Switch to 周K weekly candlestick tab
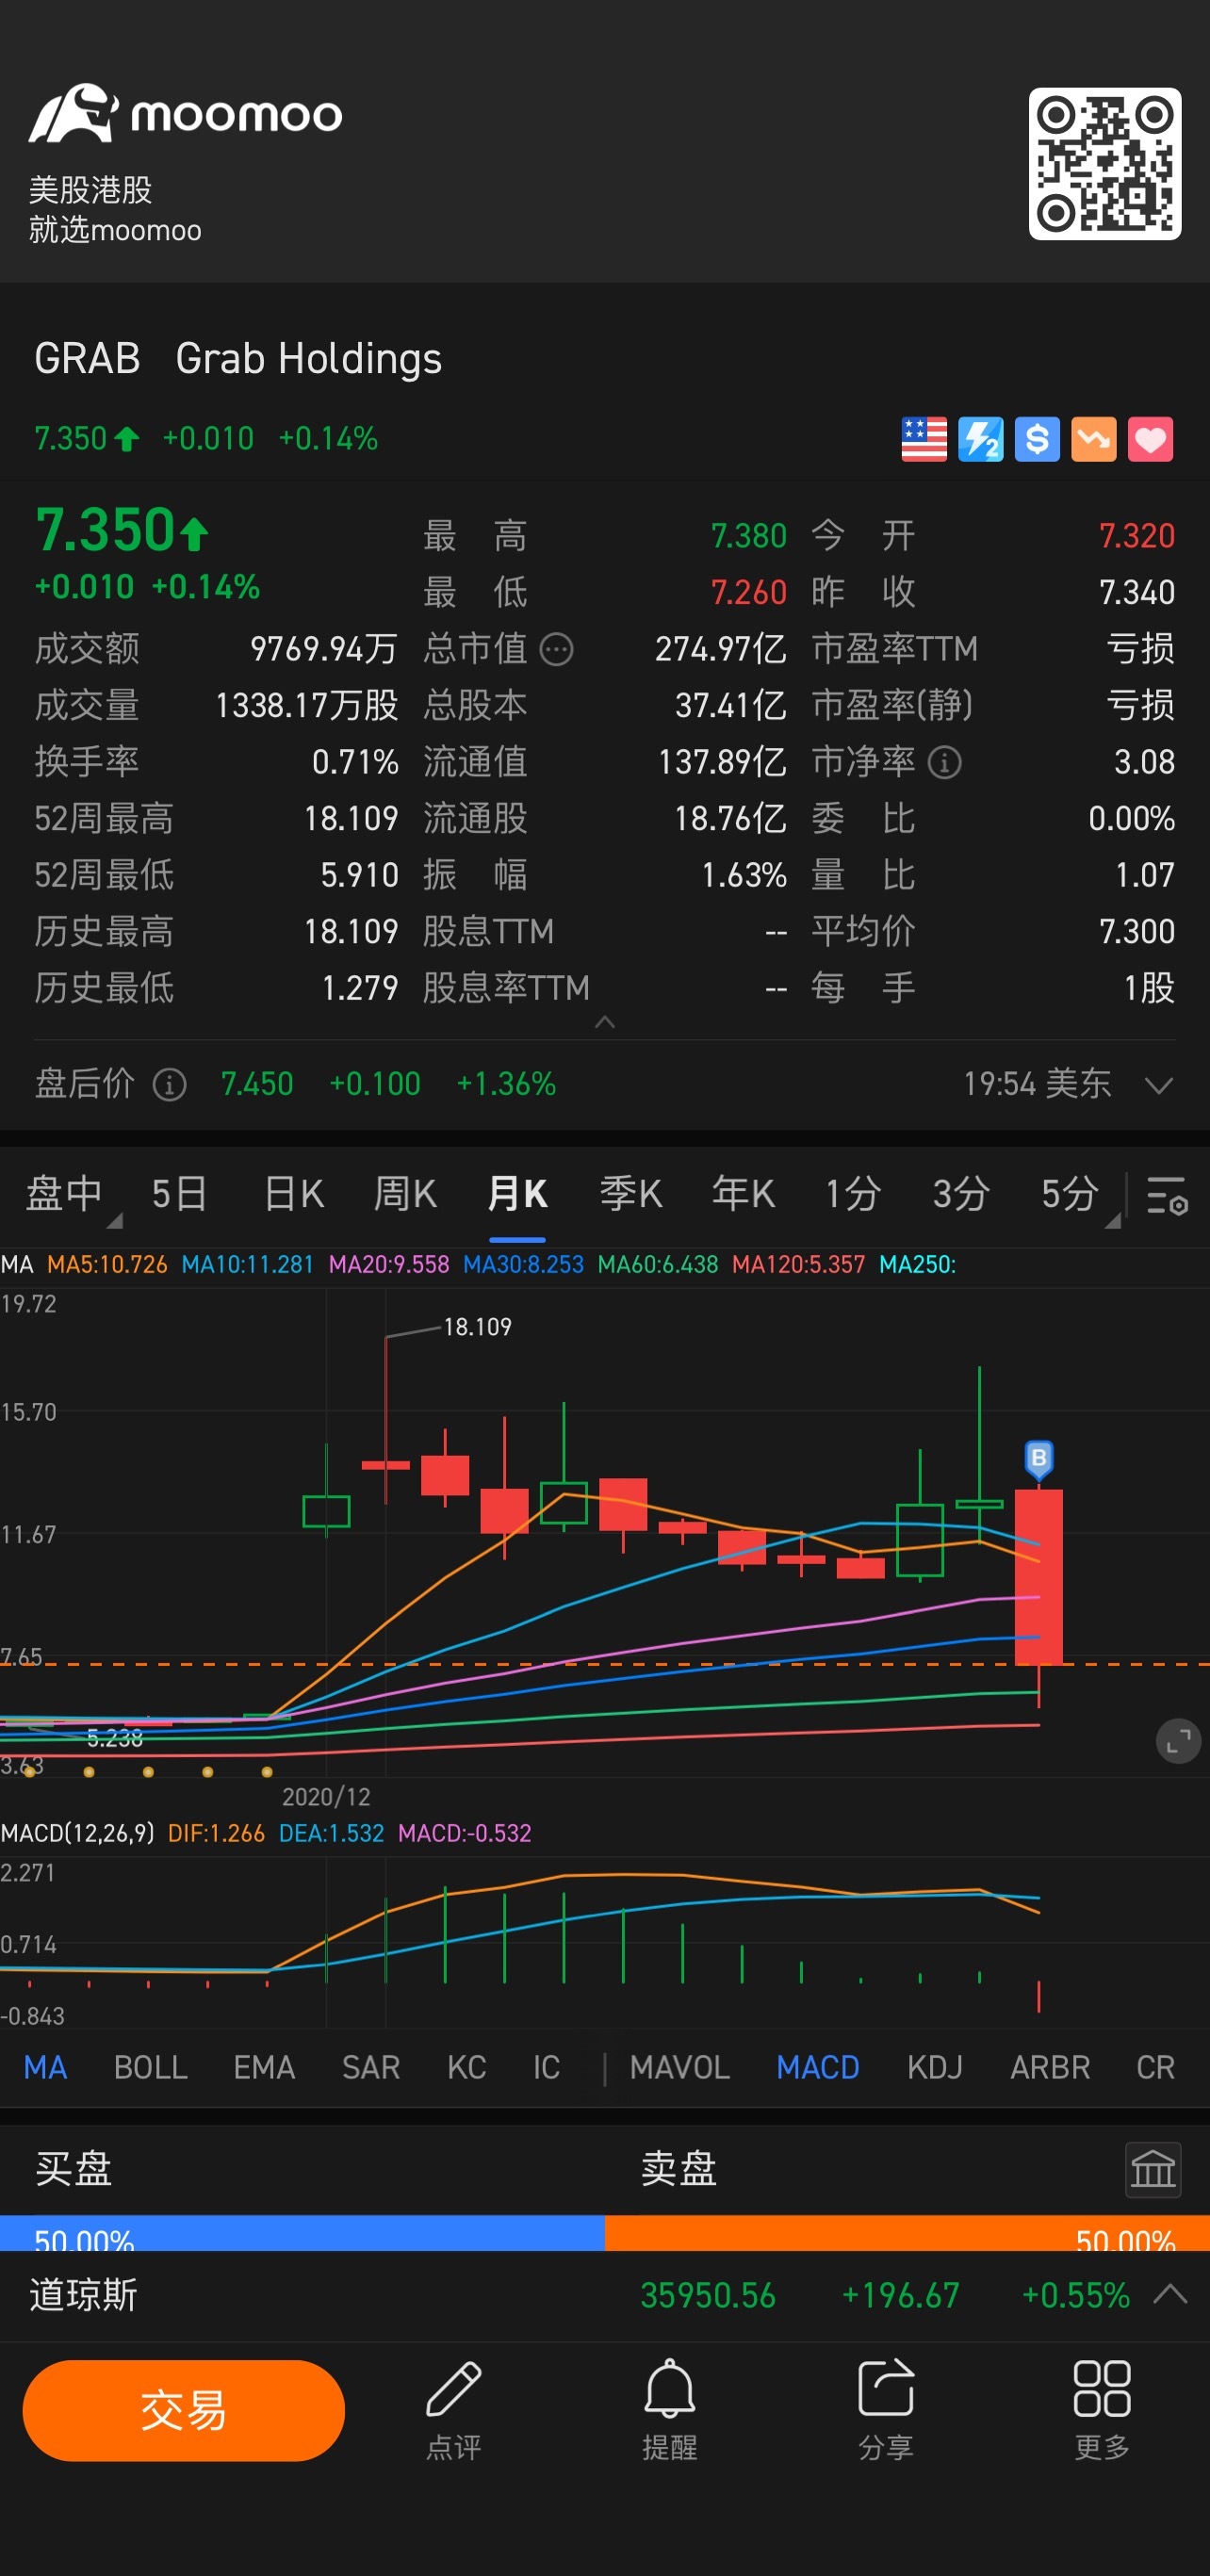The image size is (1210, 2576). (x=405, y=1193)
